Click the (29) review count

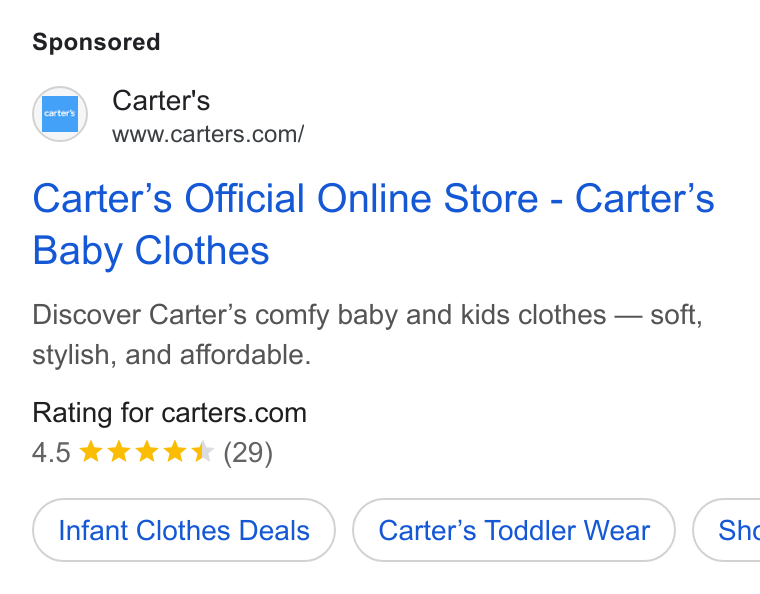[x=248, y=453]
